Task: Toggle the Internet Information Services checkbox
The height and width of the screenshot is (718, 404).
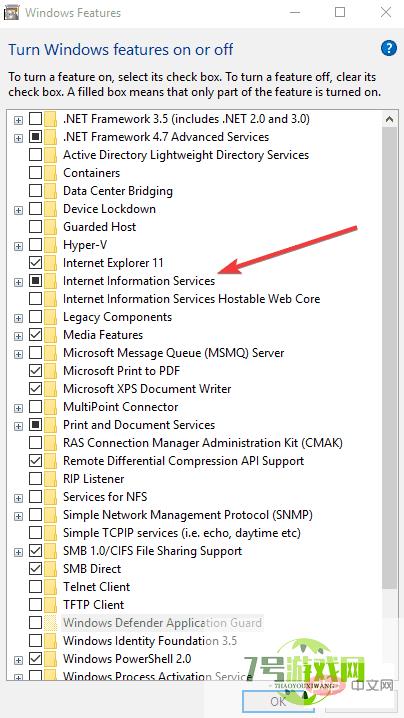Action: [35, 281]
